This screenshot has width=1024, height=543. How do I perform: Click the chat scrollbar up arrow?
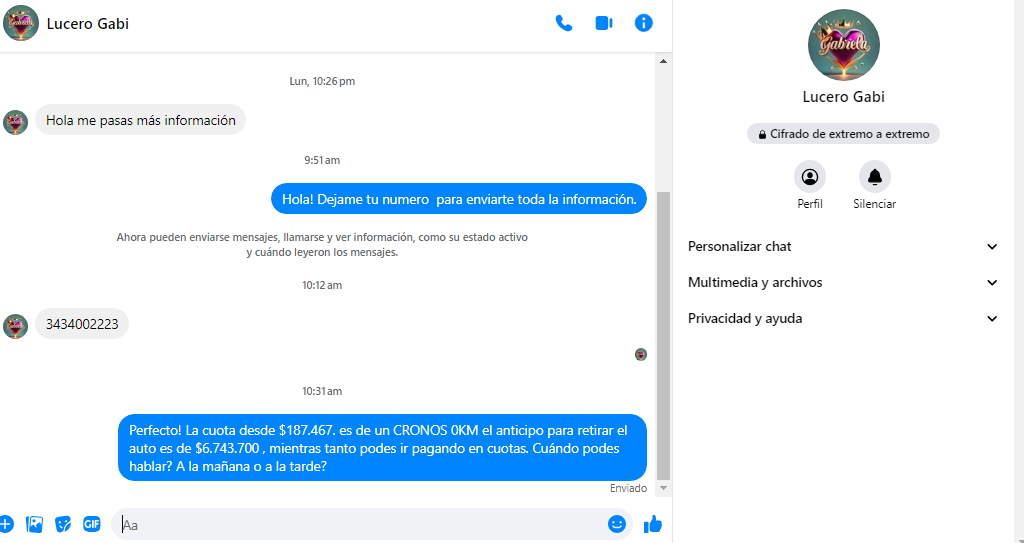[x=664, y=61]
